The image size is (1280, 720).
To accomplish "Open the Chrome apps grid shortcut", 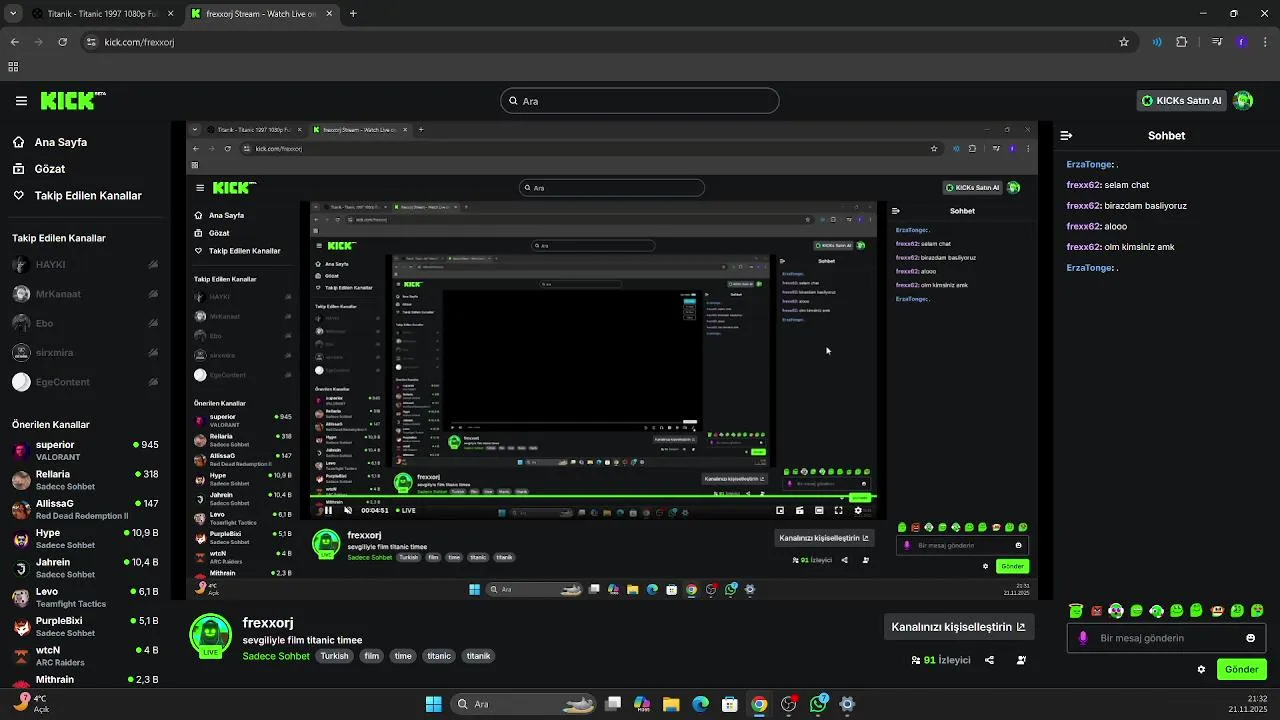I will [13, 67].
